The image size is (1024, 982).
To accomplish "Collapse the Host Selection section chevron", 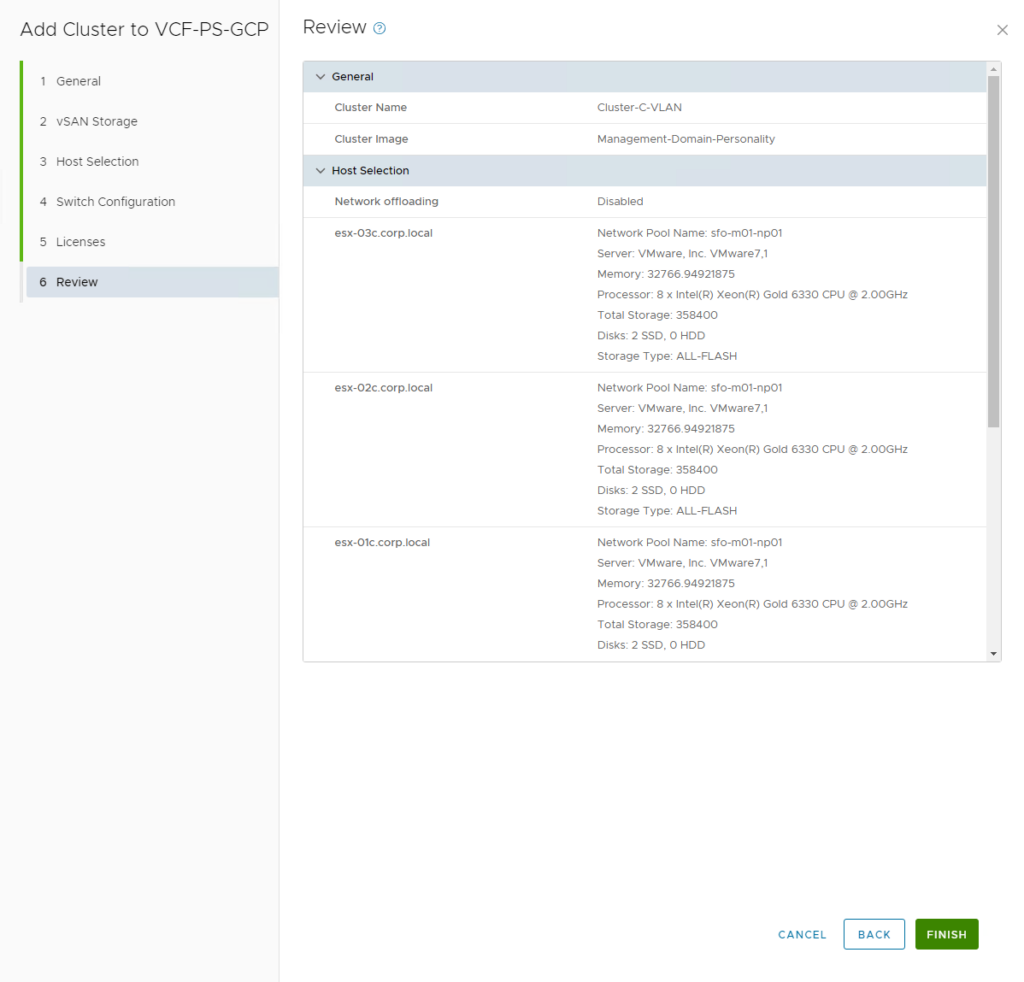I will (321, 171).
